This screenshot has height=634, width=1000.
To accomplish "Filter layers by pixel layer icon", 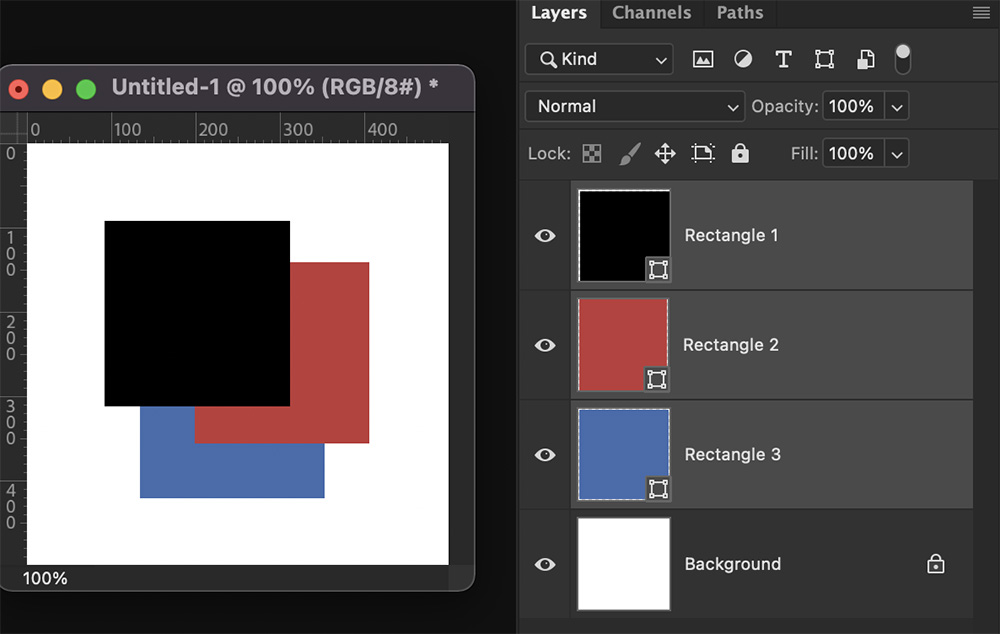I will pyautogui.click(x=703, y=59).
